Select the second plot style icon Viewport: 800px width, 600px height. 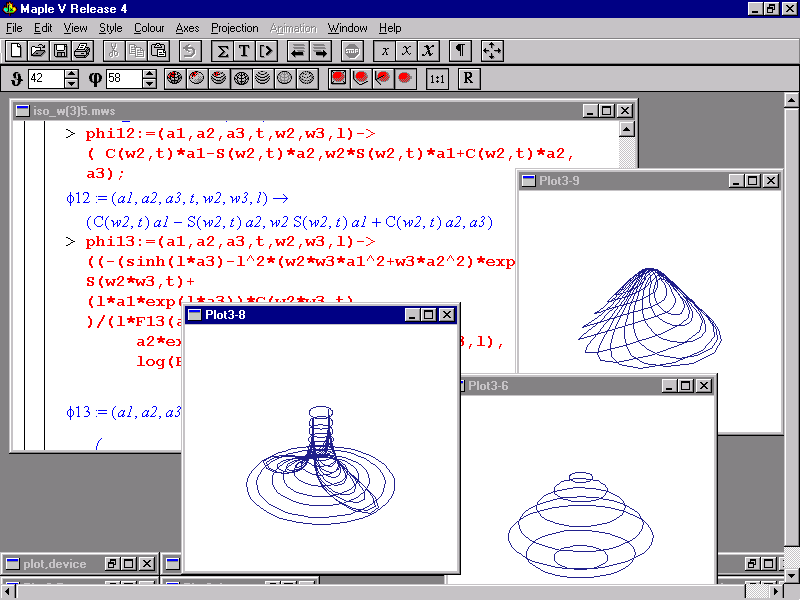[196, 79]
